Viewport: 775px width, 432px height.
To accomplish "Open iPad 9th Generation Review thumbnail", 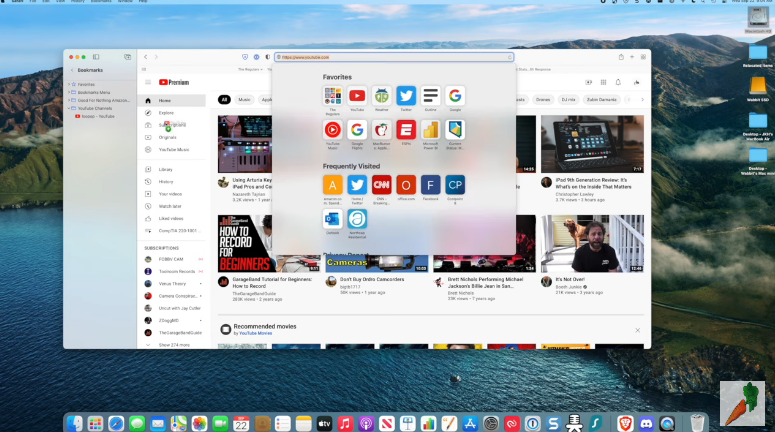I will [x=592, y=144].
